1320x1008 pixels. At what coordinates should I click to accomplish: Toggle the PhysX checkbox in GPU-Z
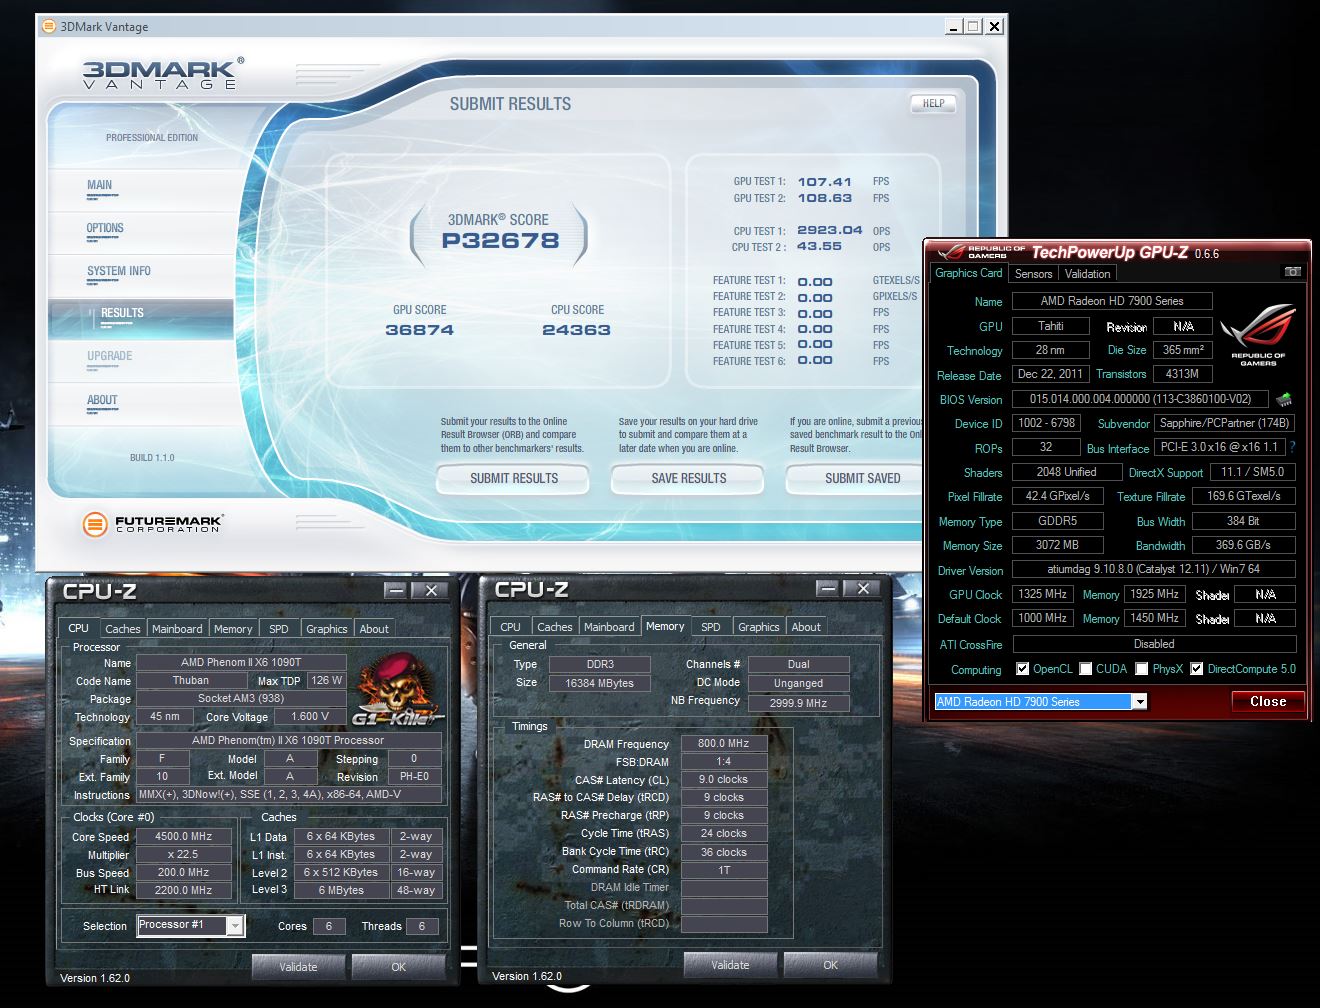[x=1141, y=669]
